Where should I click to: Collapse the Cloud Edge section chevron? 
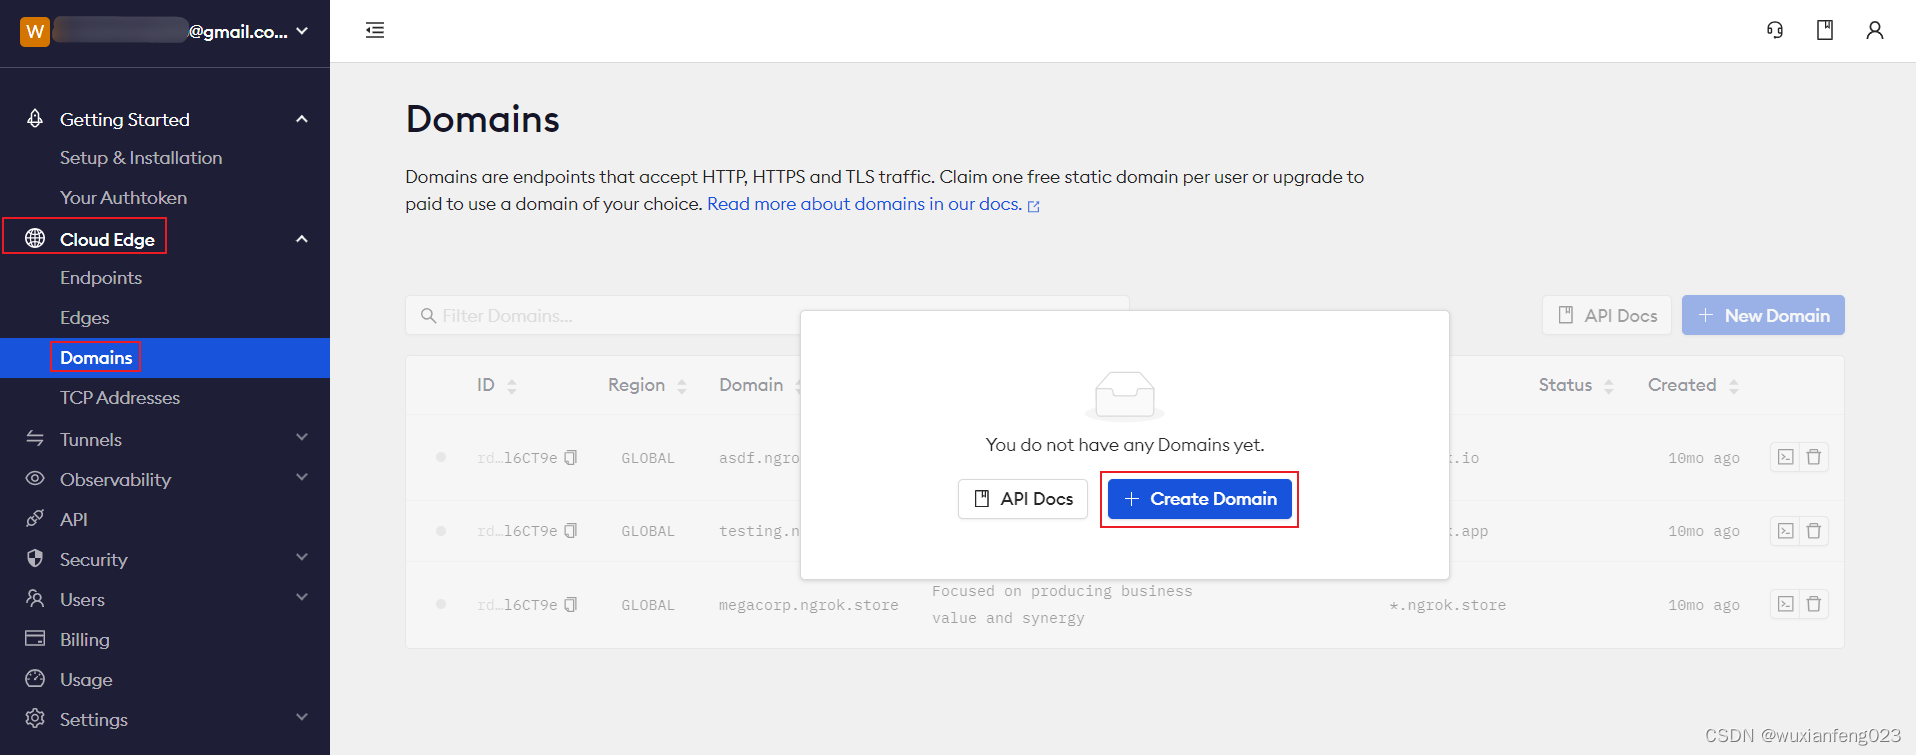pyautogui.click(x=302, y=239)
